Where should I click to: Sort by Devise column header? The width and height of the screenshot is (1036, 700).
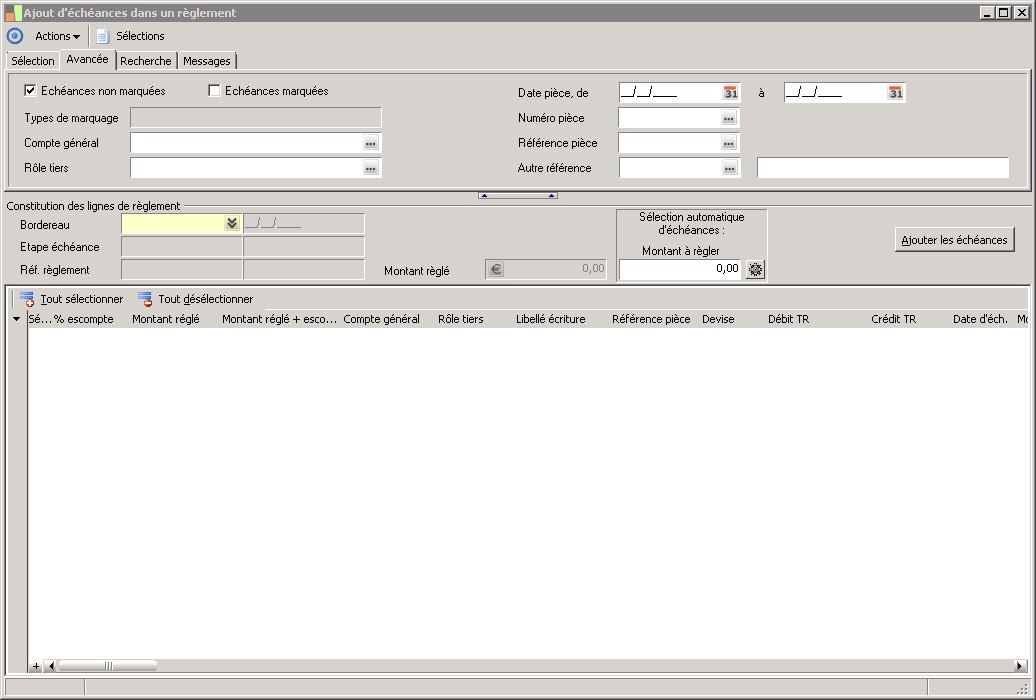tap(718, 319)
